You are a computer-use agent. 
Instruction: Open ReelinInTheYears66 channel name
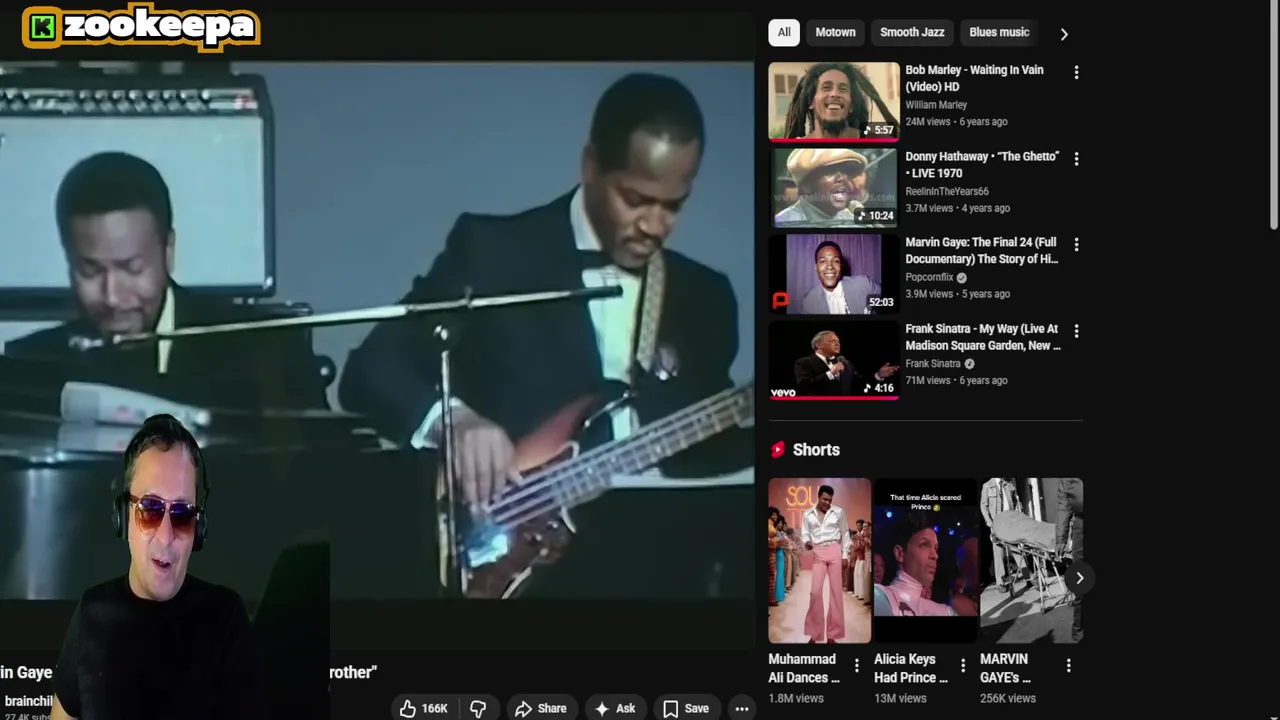pyautogui.click(x=947, y=191)
